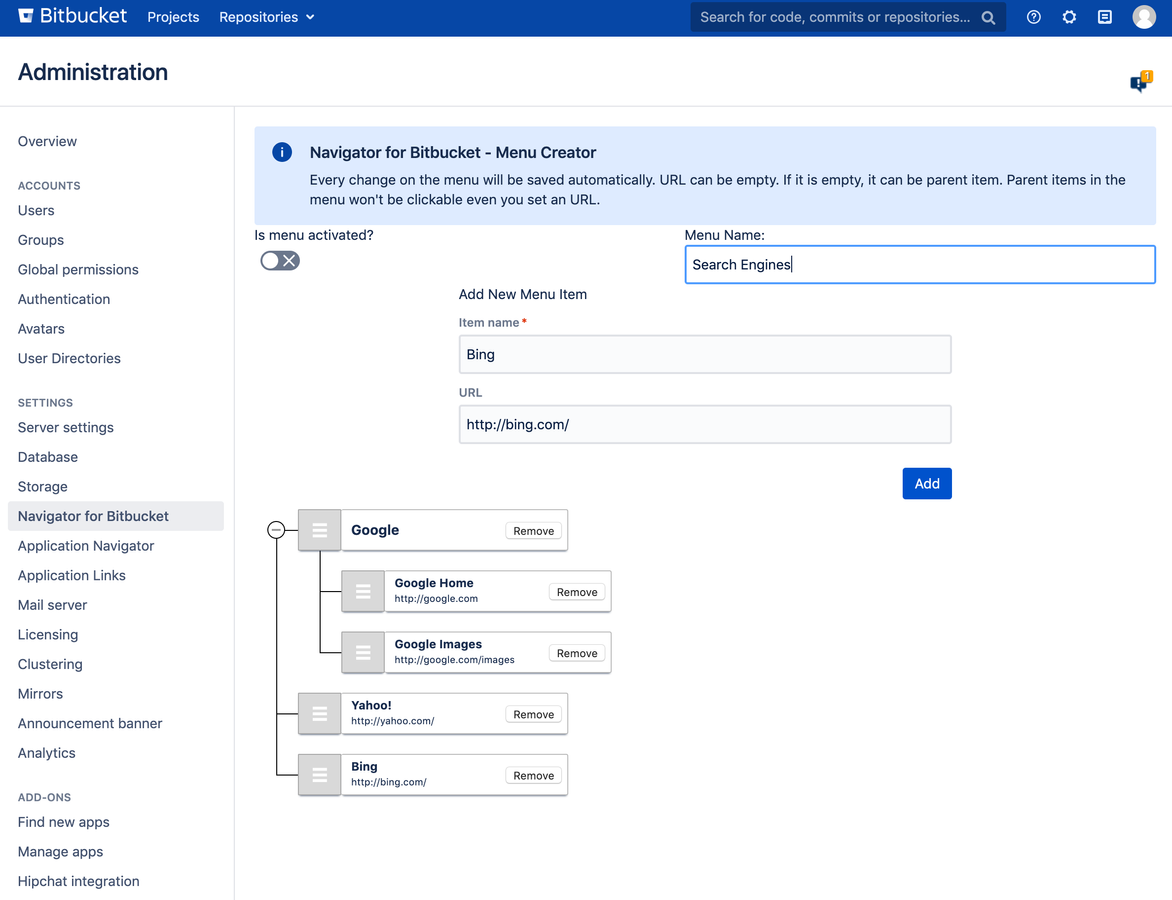Image resolution: width=1172 pixels, height=900 pixels.
Task: Open Global permissions page
Action: point(78,269)
